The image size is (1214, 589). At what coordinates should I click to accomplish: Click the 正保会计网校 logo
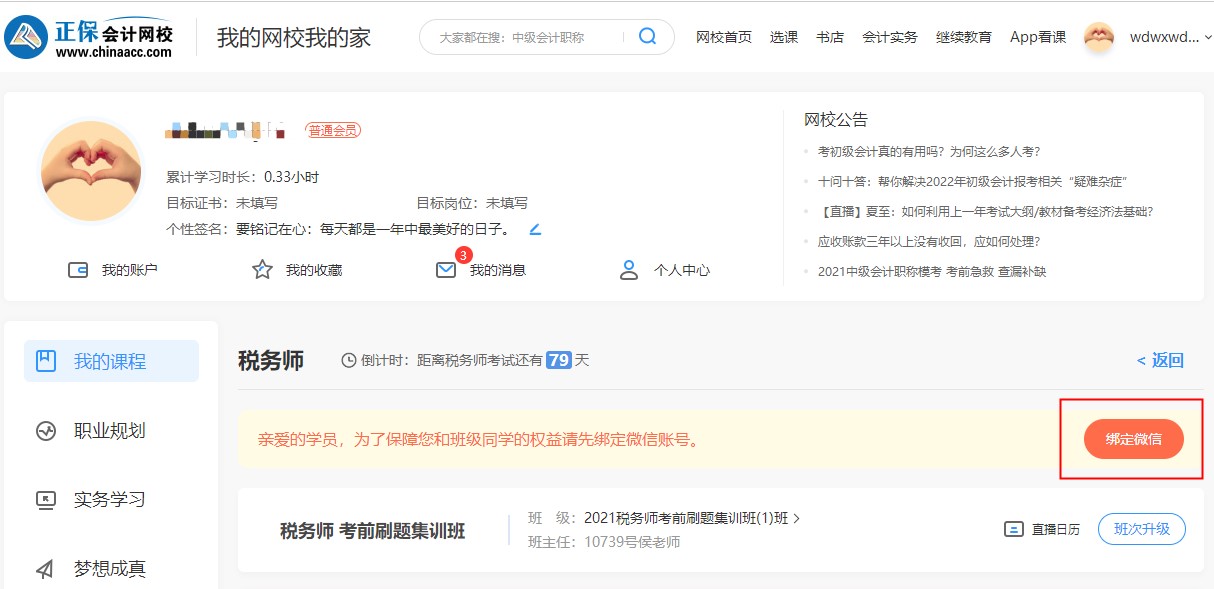[x=89, y=38]
